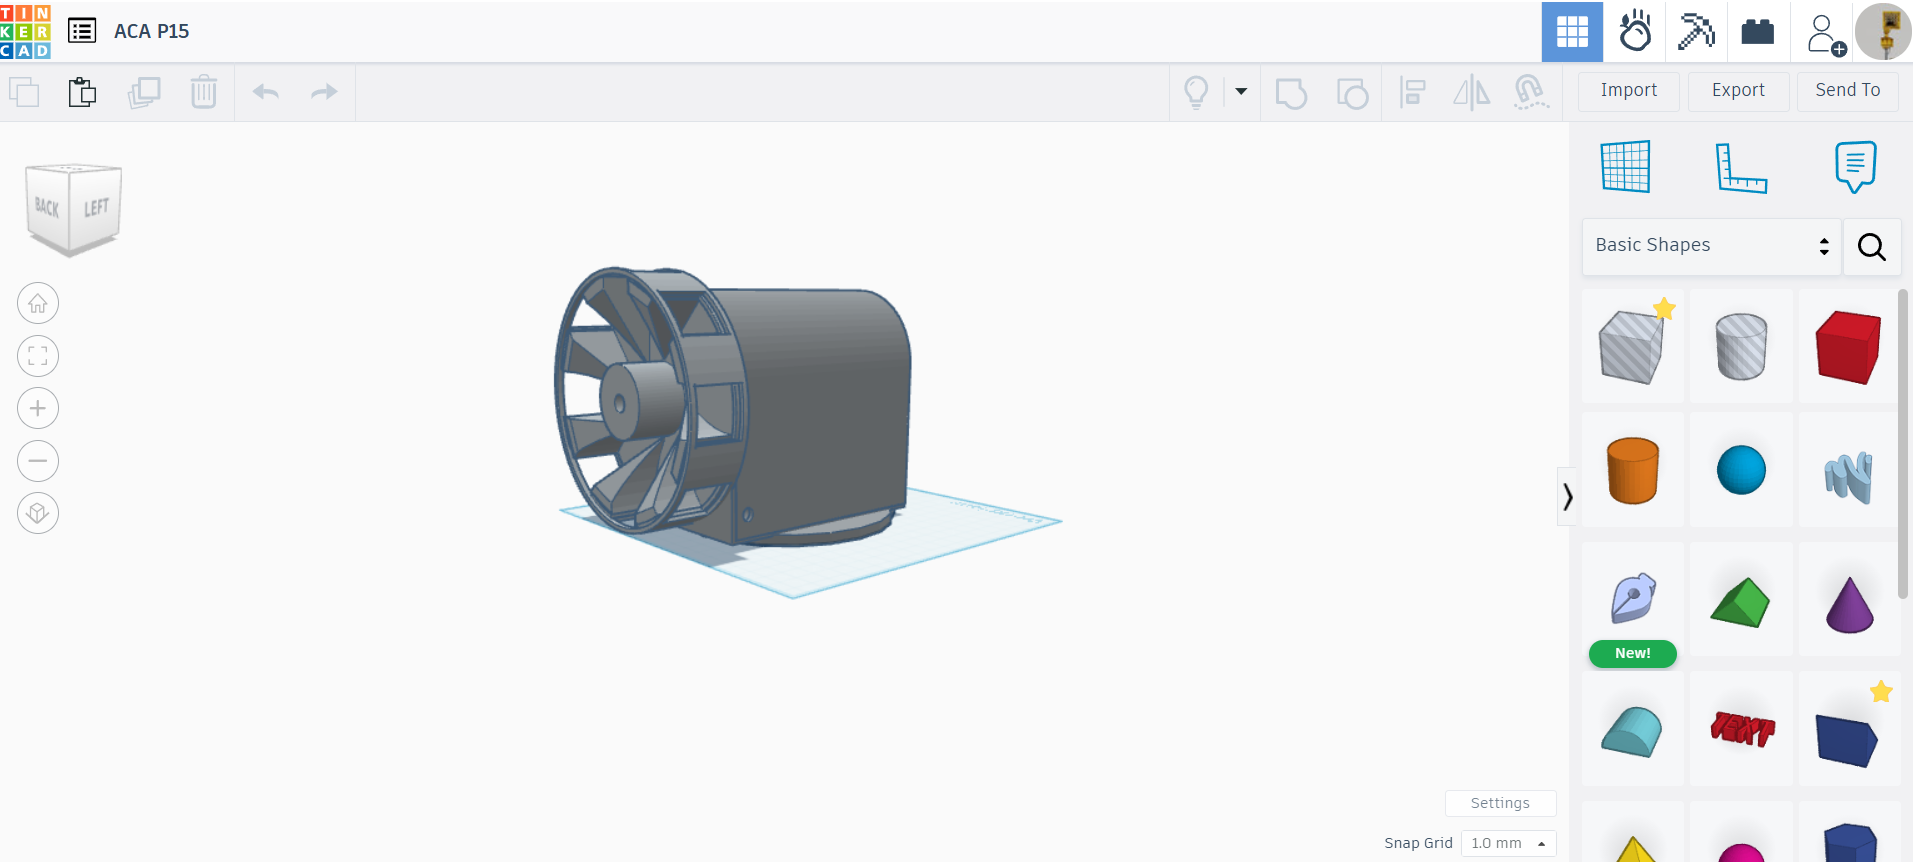The height and width of the screenshot is (862, 1913).
Task: Select the Ruler tool icon
Action: click(1740, 167)
